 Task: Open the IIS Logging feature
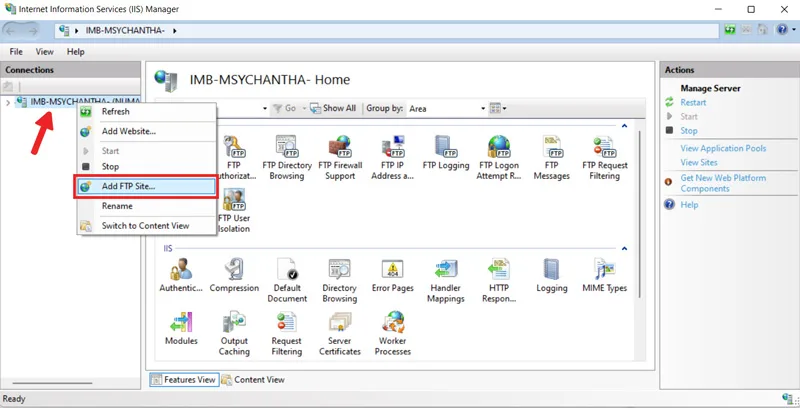552,276
